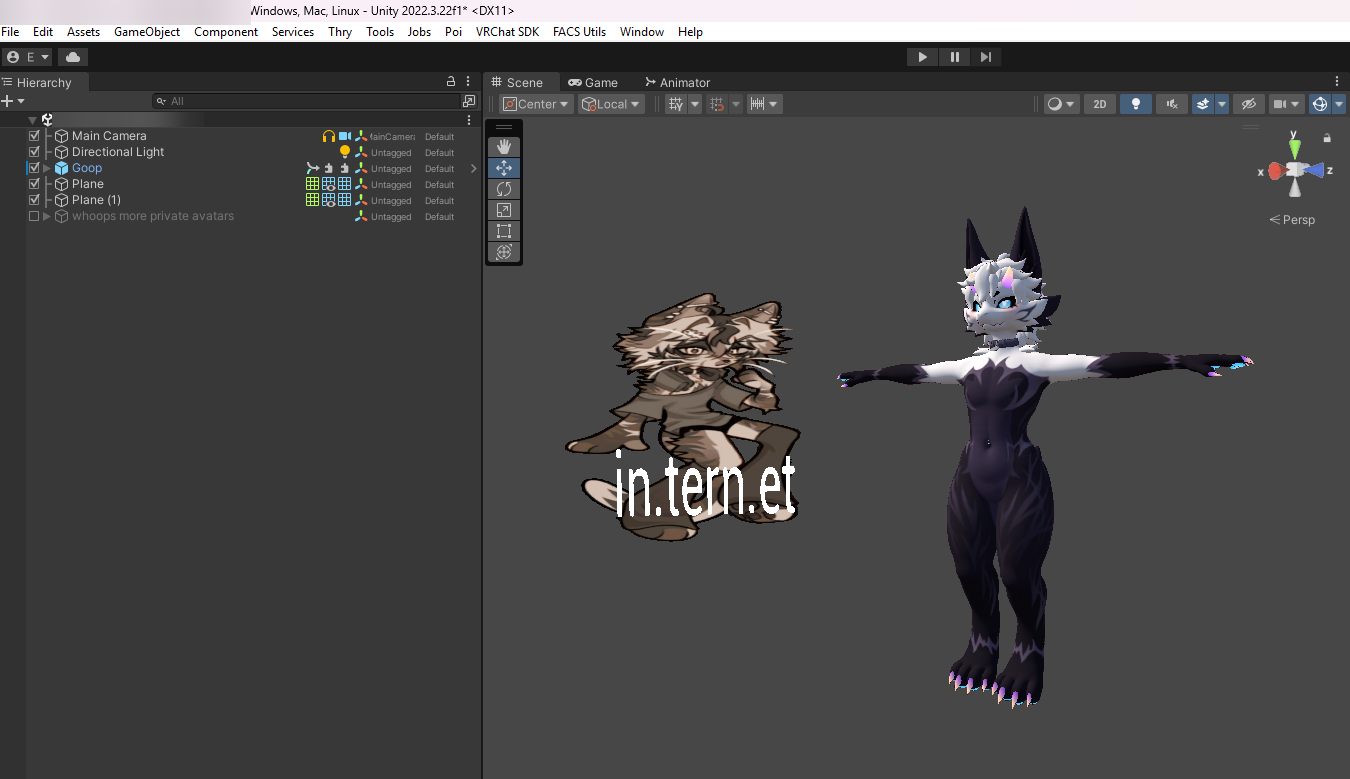Viewport: 1350px width, 779px height.
Task: Select the Rect tool
Action: [504, 231]
